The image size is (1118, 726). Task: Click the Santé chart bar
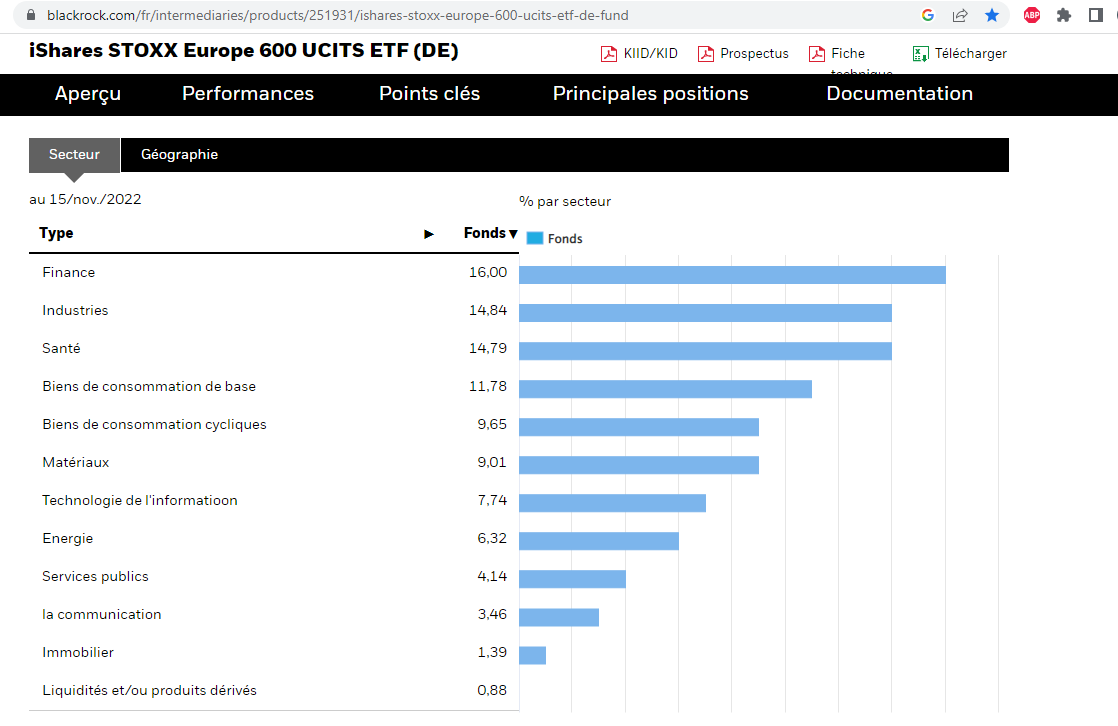[x=705, y=351]
